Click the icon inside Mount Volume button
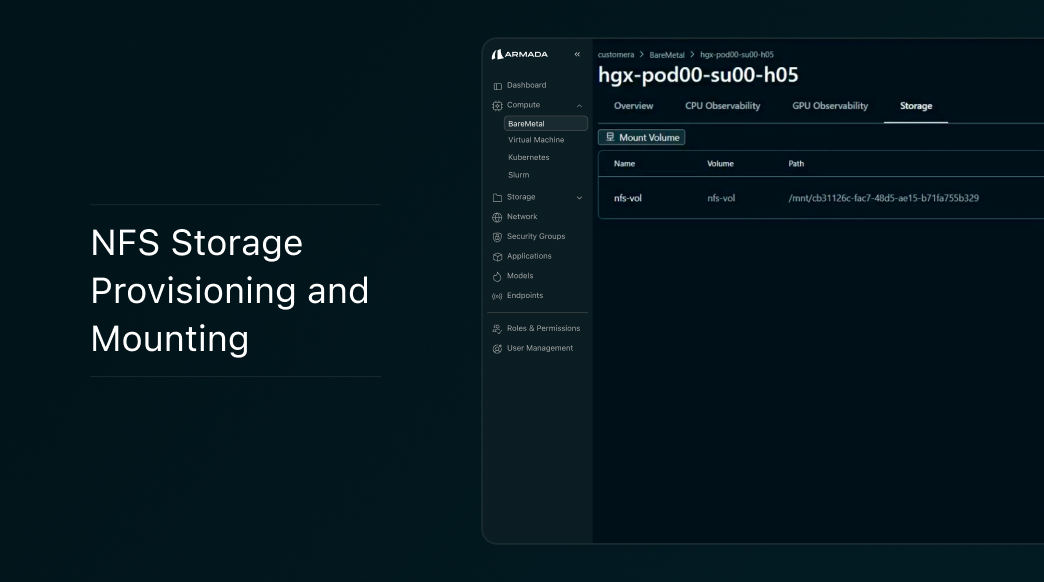Viewport: 1044px width, 582px height. 610,137
